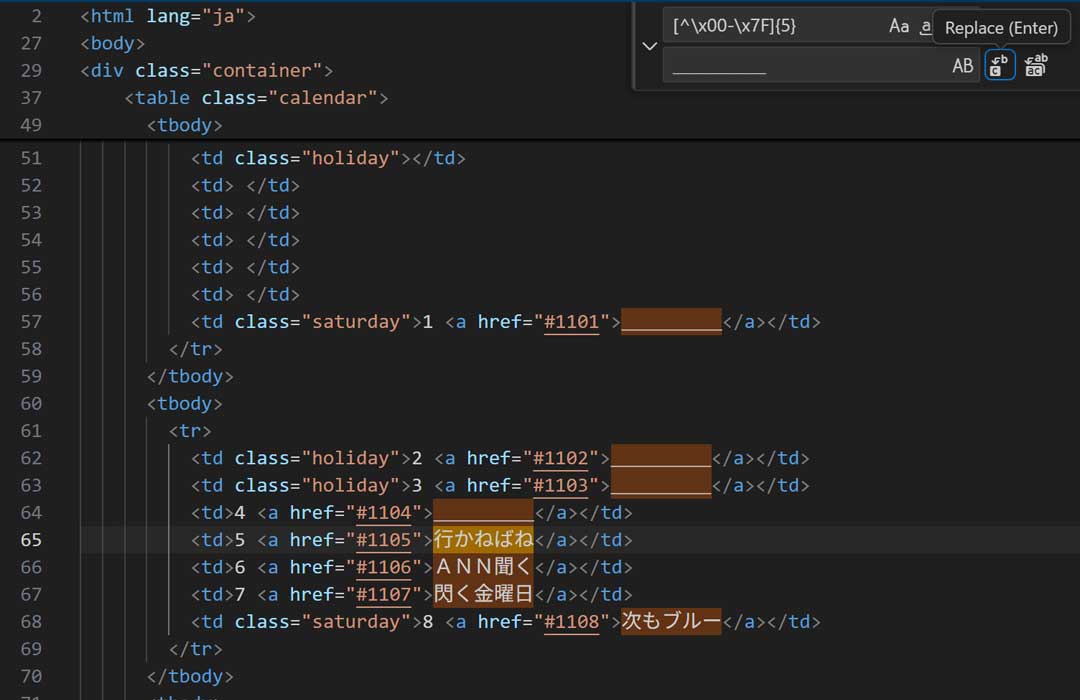1080x700 pixels.
Task: Click the #1101 href link
Action: coord(571,322)
